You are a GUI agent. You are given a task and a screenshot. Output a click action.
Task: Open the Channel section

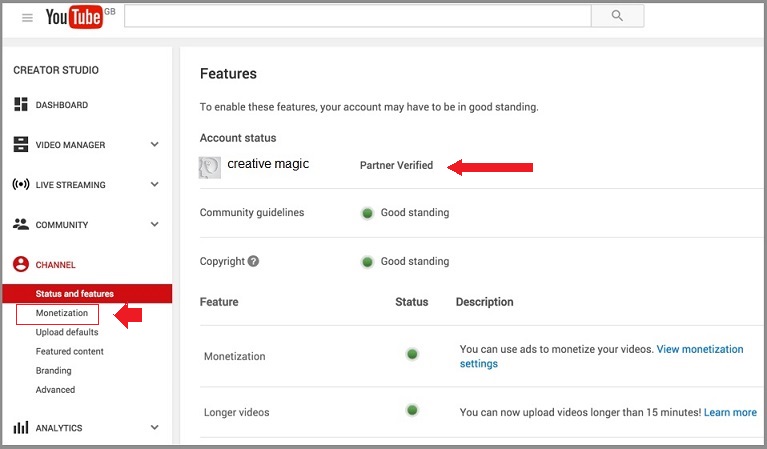tap(55, 265)
